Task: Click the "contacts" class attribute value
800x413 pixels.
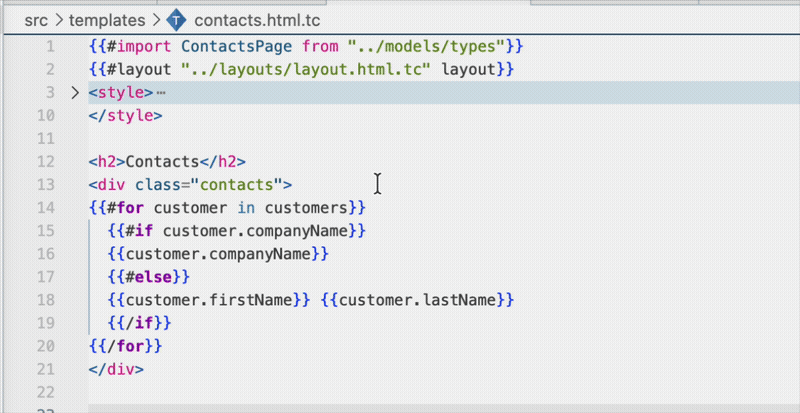Action: (x=237, y=185)
